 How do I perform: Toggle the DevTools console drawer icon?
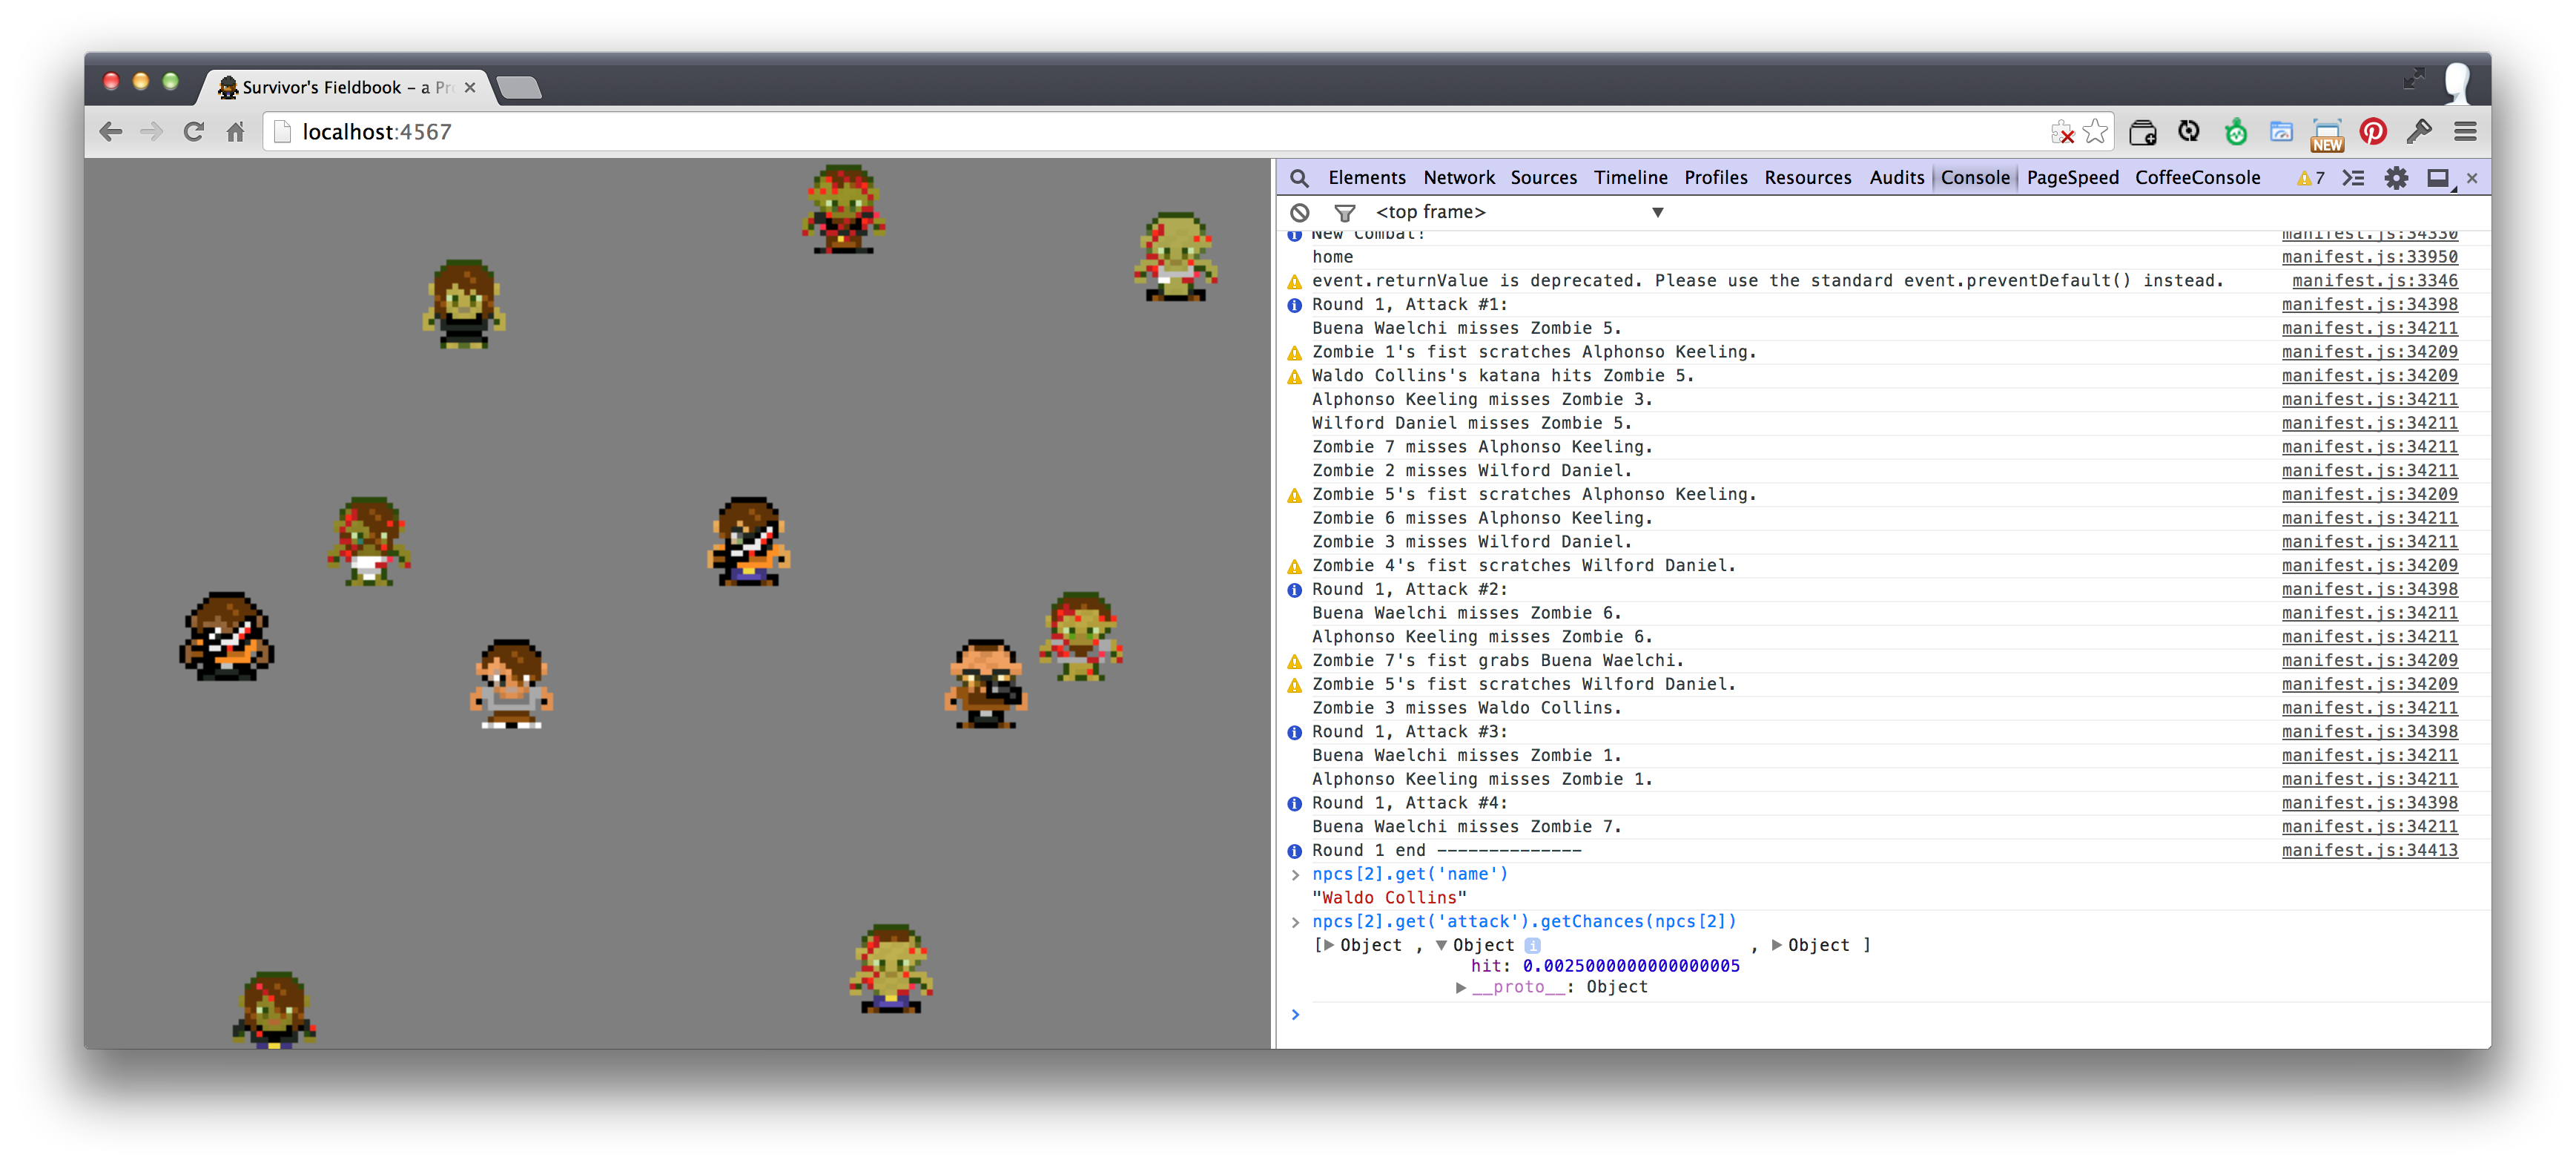click(x=2353, y=178)
